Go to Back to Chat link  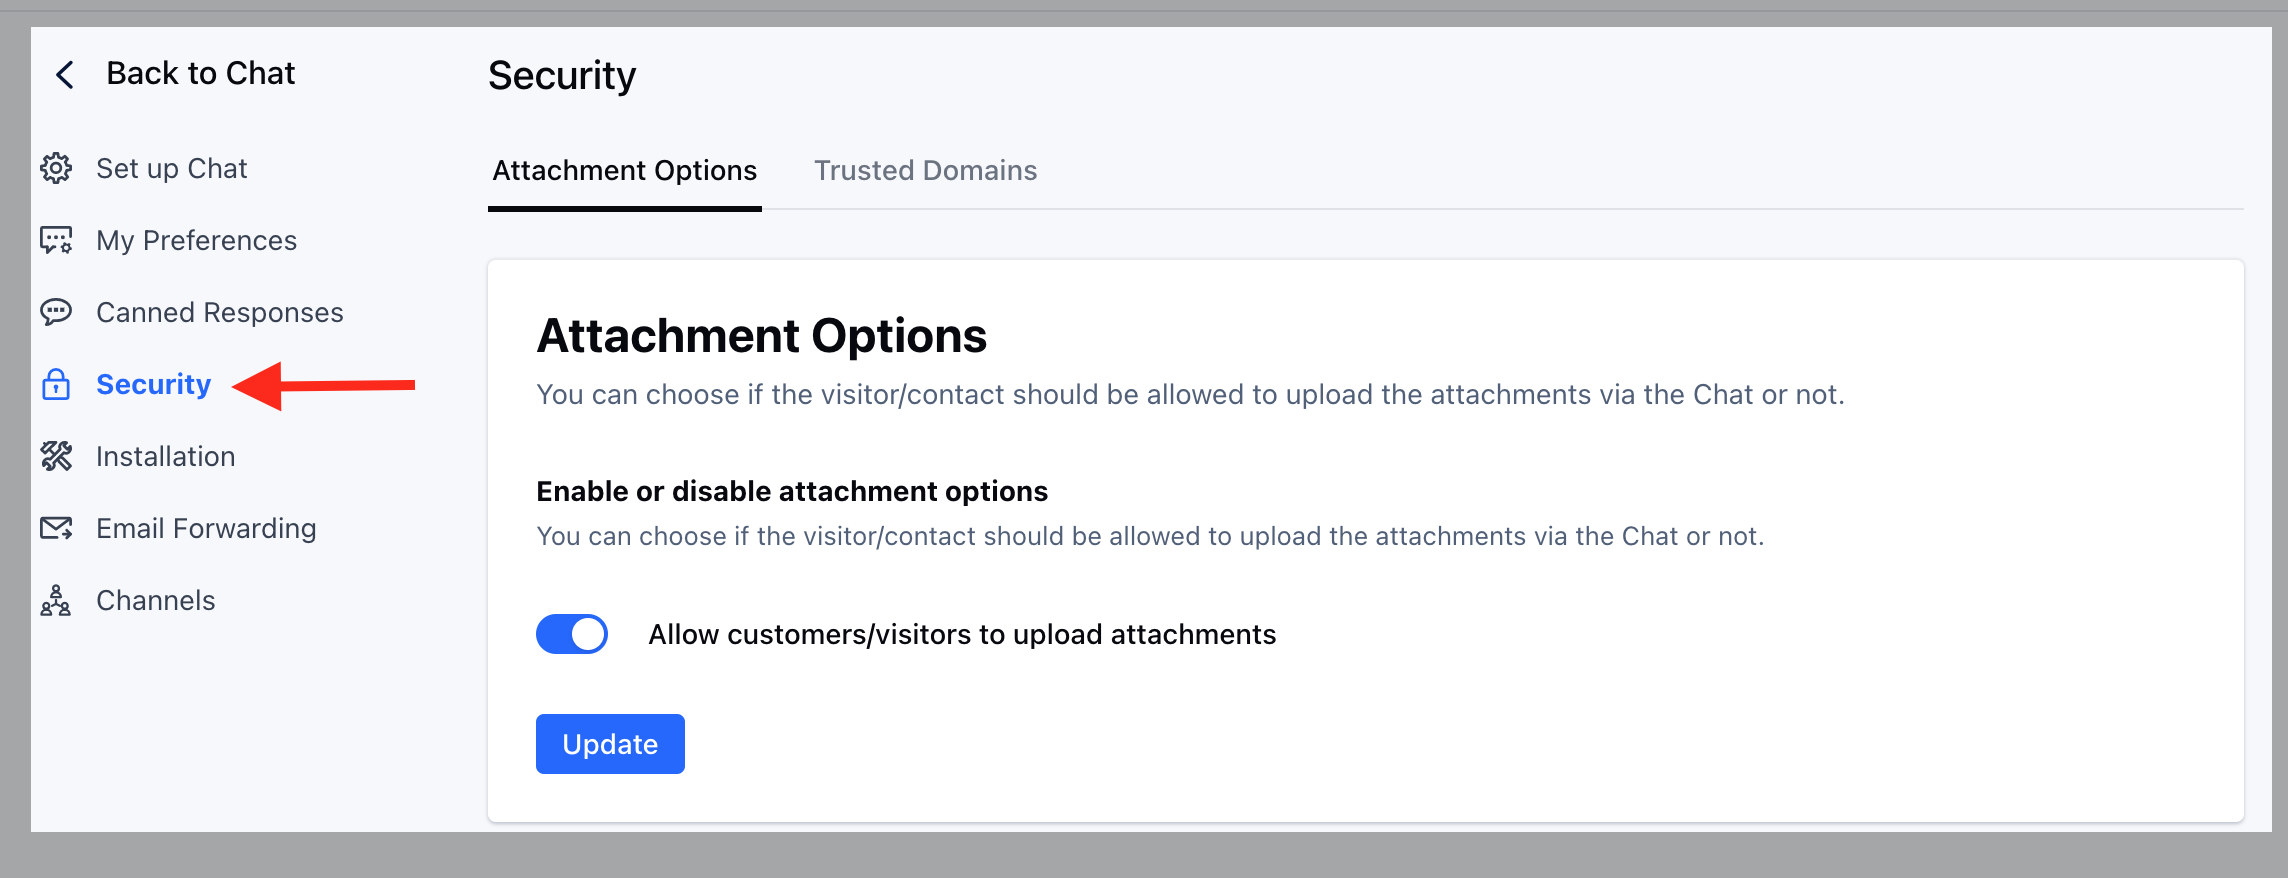200,73
